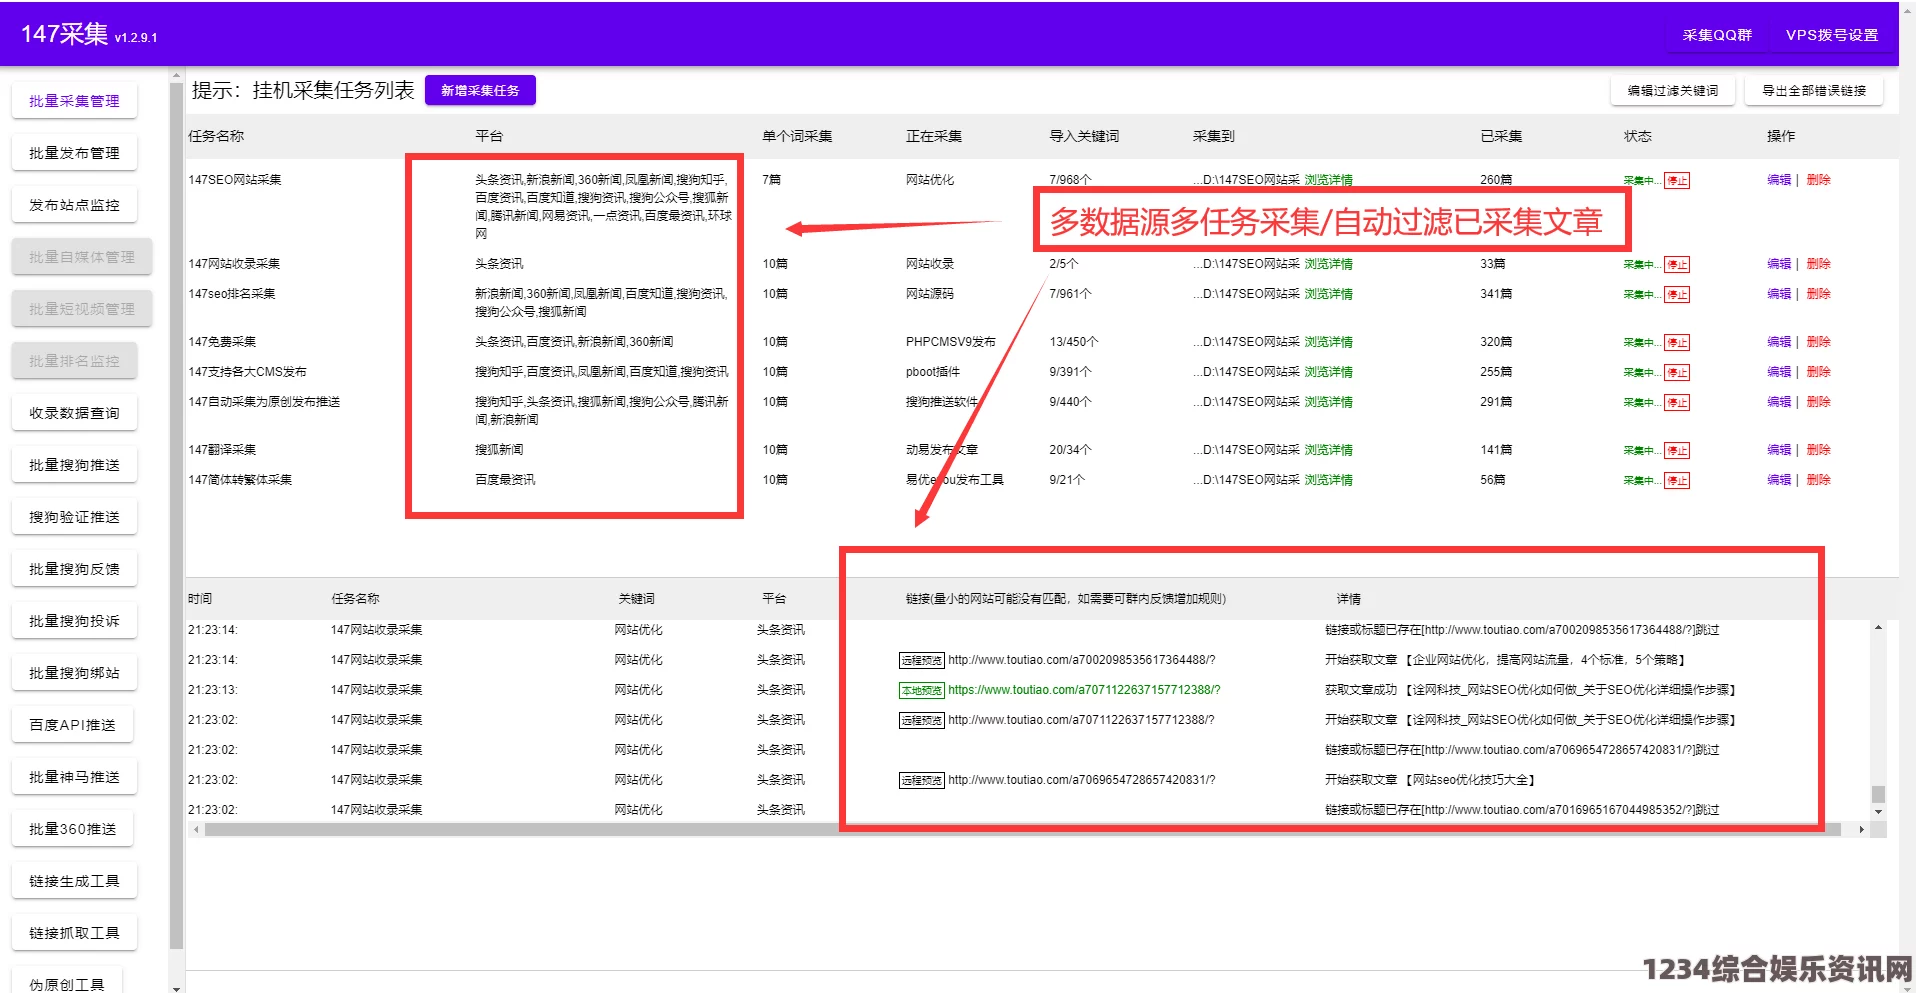The width and height of the screenshot is (1916, 993).
Task: Open 链接抓取工具
Action: (x=74, y=933)
